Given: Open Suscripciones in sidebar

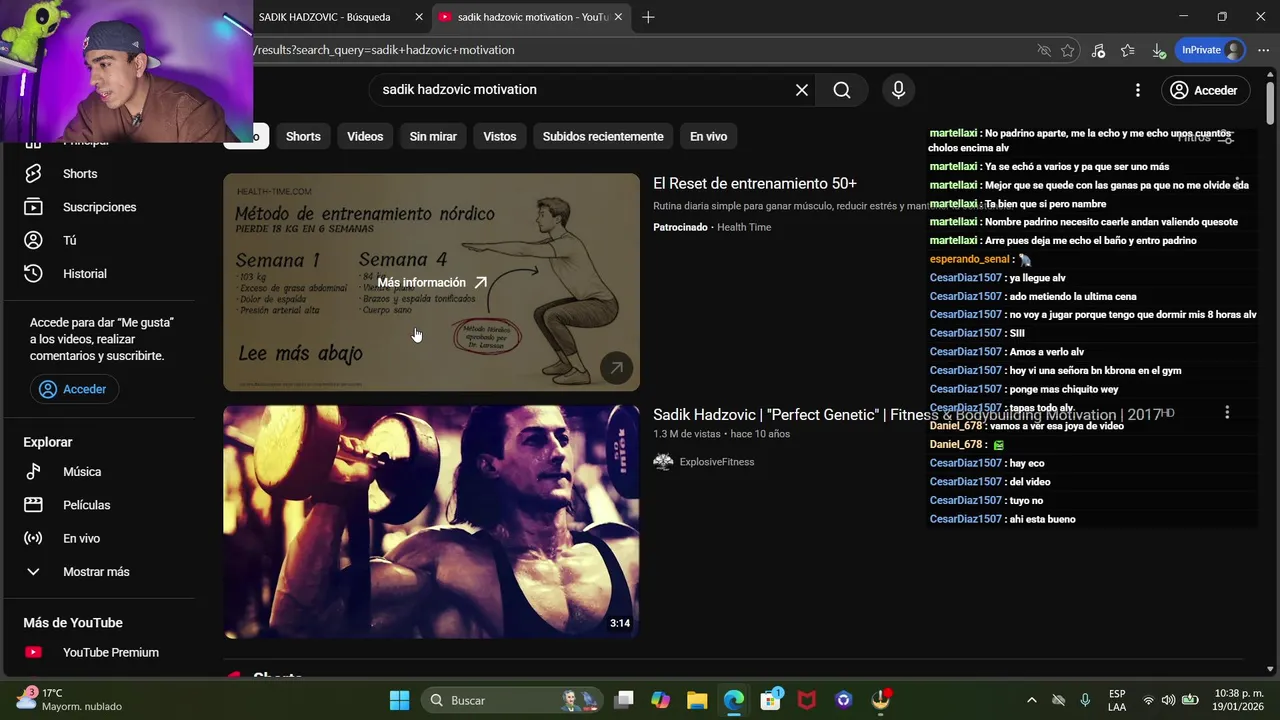Looking at the screenshot, I should pyautogui.click(x=99, y=207).
